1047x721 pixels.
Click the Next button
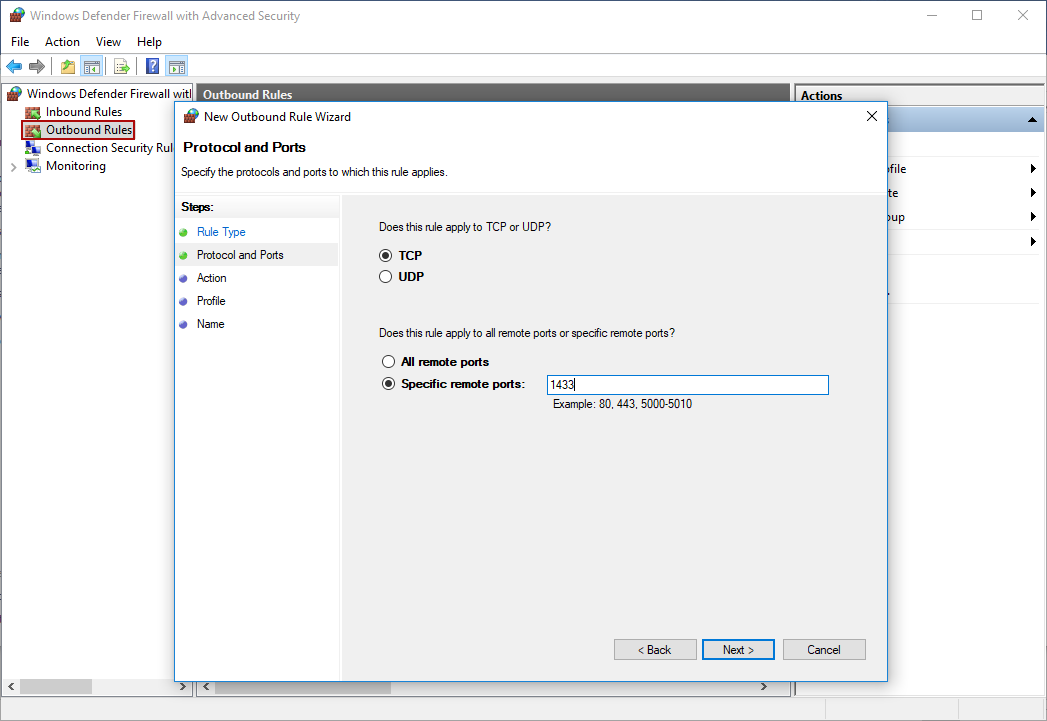click(738, 650)
